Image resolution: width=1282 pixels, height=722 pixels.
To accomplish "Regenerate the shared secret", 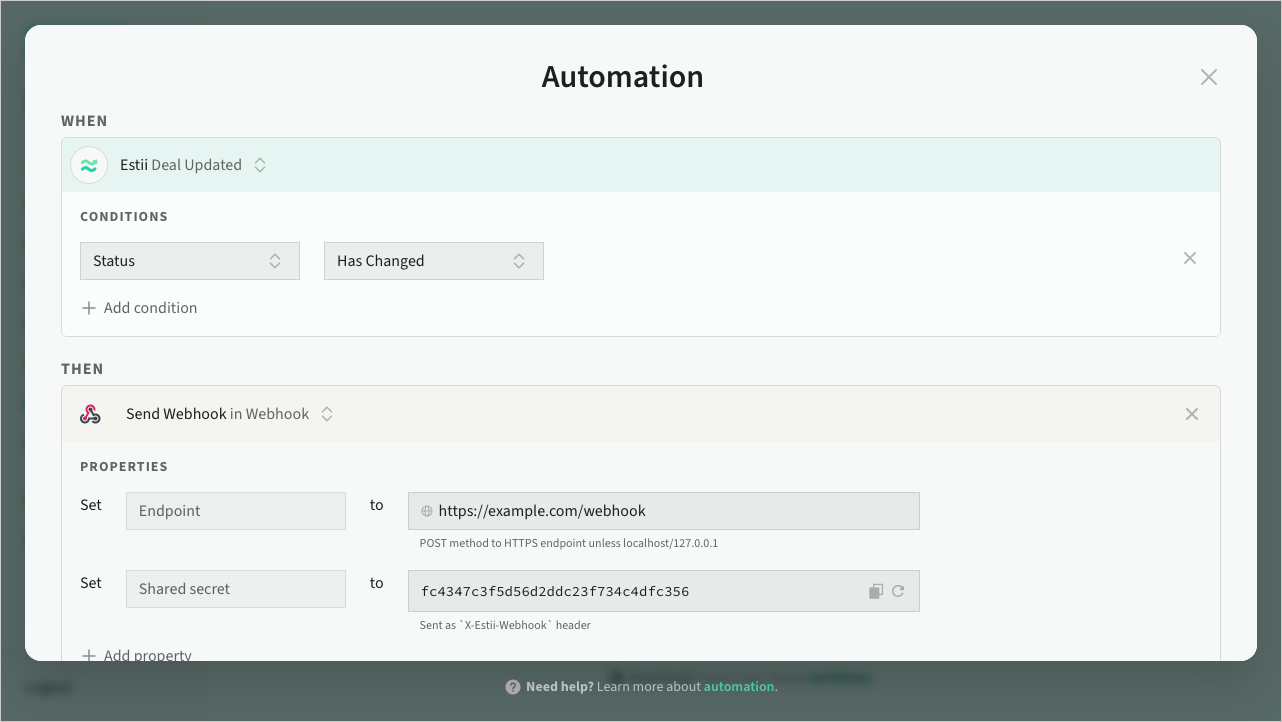I will point(898,591).
